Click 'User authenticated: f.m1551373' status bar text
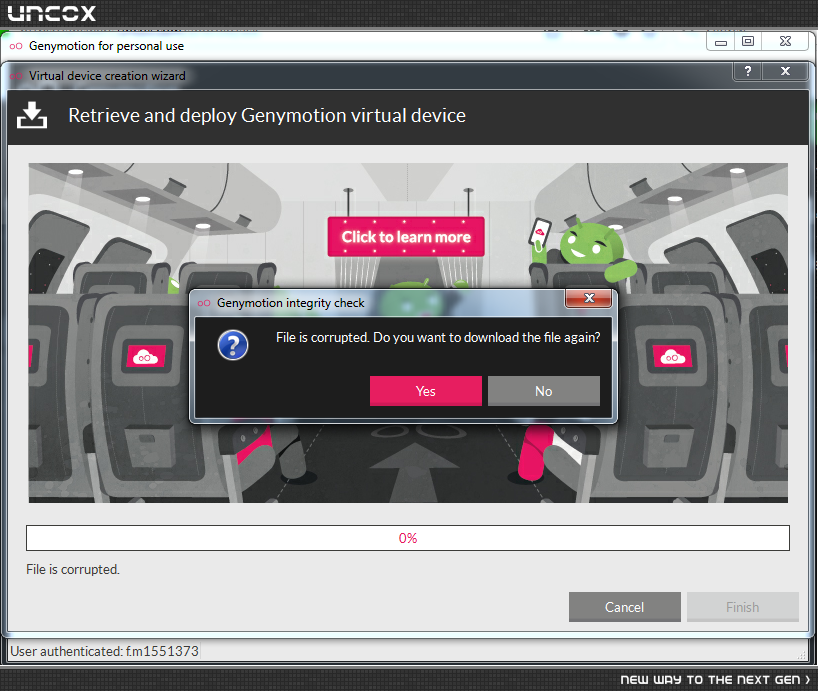 [x=104, y=651]
